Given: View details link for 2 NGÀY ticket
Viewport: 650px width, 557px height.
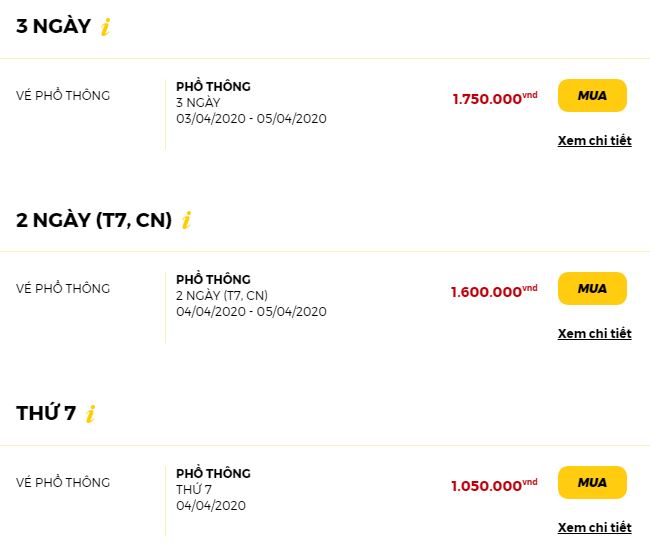Looking at the screenshot, I should pyautogui.click(x=594, y=334).
